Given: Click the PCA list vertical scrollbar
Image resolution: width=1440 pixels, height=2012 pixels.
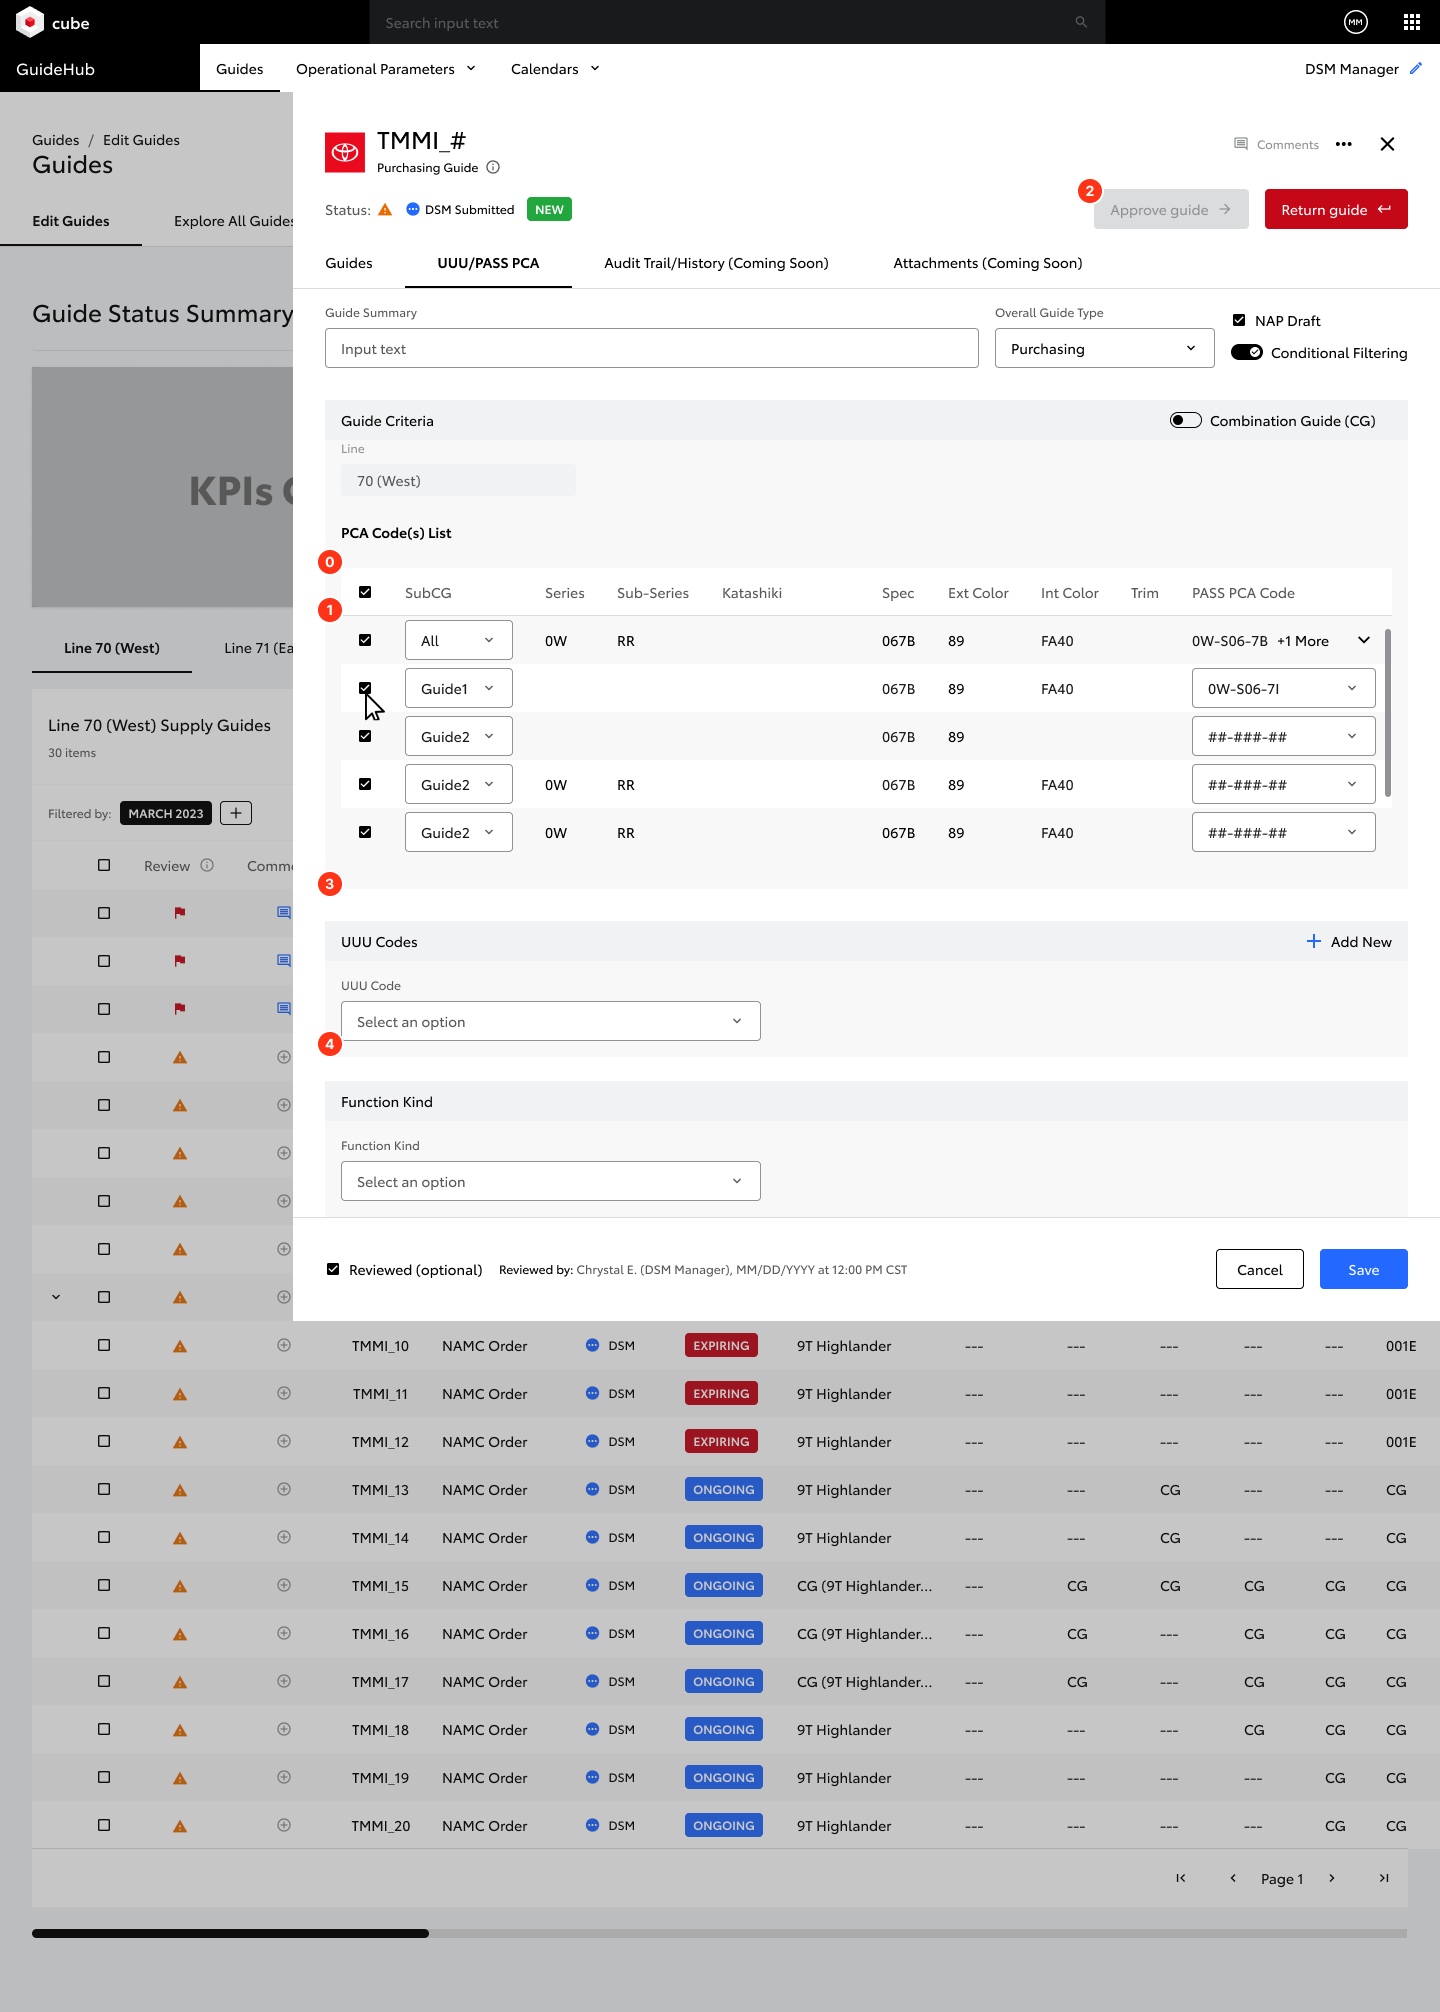Looking at the screenshot, I should click(1388, 713).
